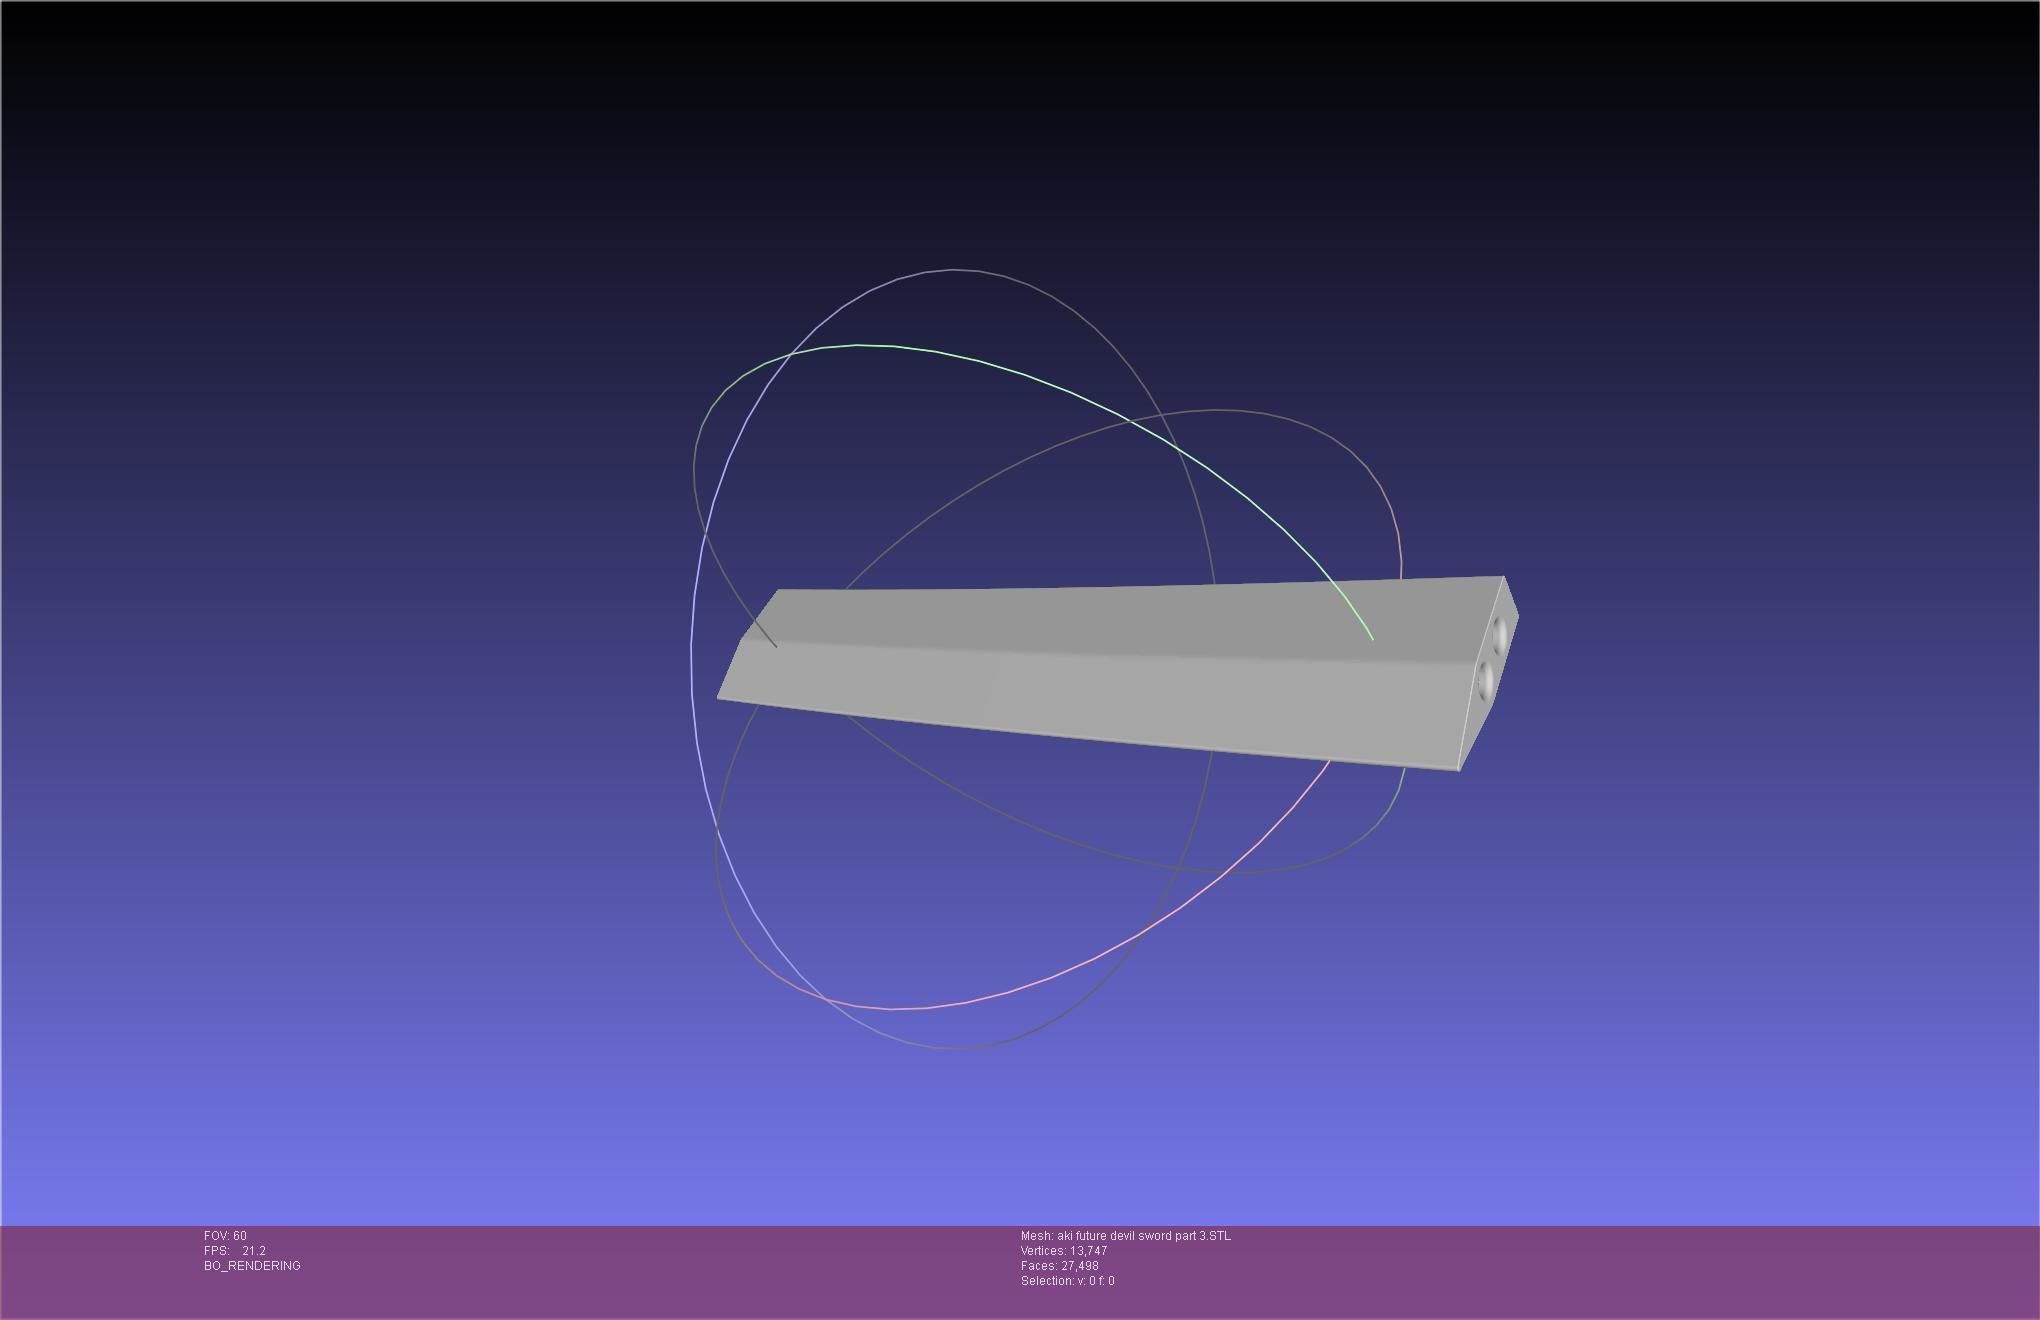Click the Faces: 27,498 count

pyautogui.click(x=1060, y=1266)
